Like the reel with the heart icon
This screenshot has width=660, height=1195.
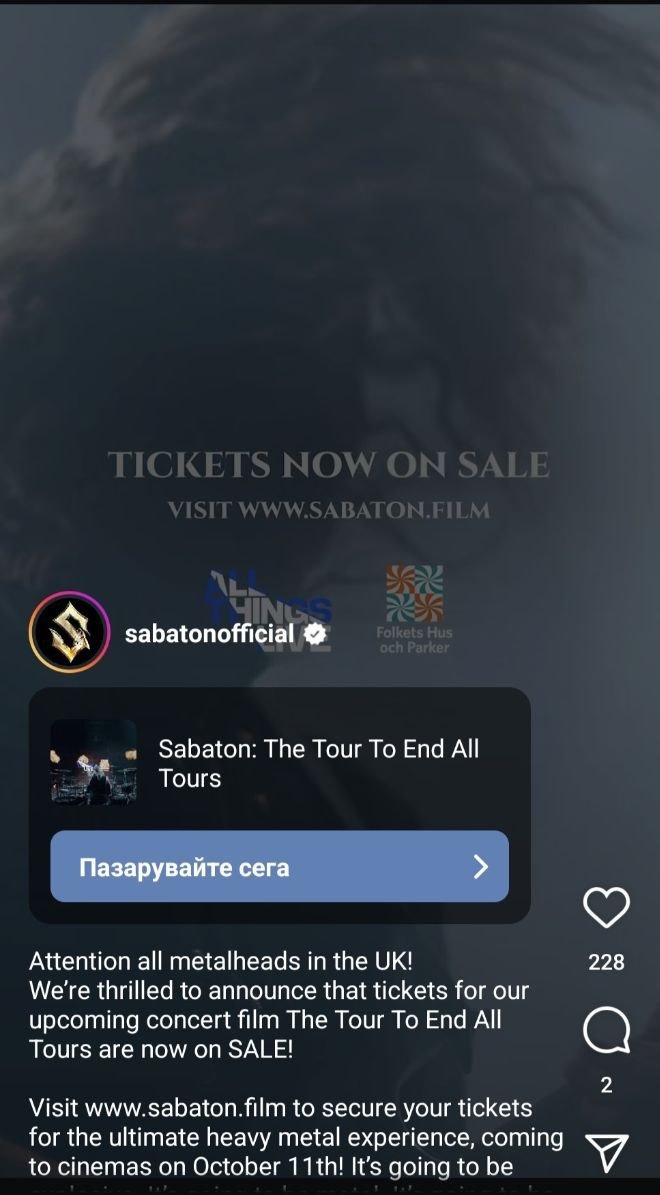[x=606, y=907]
